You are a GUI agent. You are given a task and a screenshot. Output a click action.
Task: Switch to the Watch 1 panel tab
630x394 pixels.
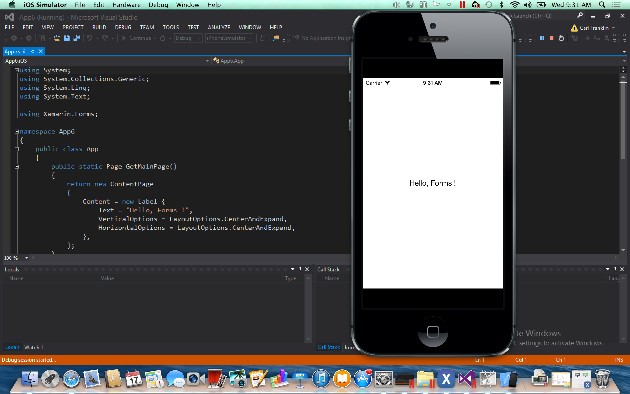point(33,347)
